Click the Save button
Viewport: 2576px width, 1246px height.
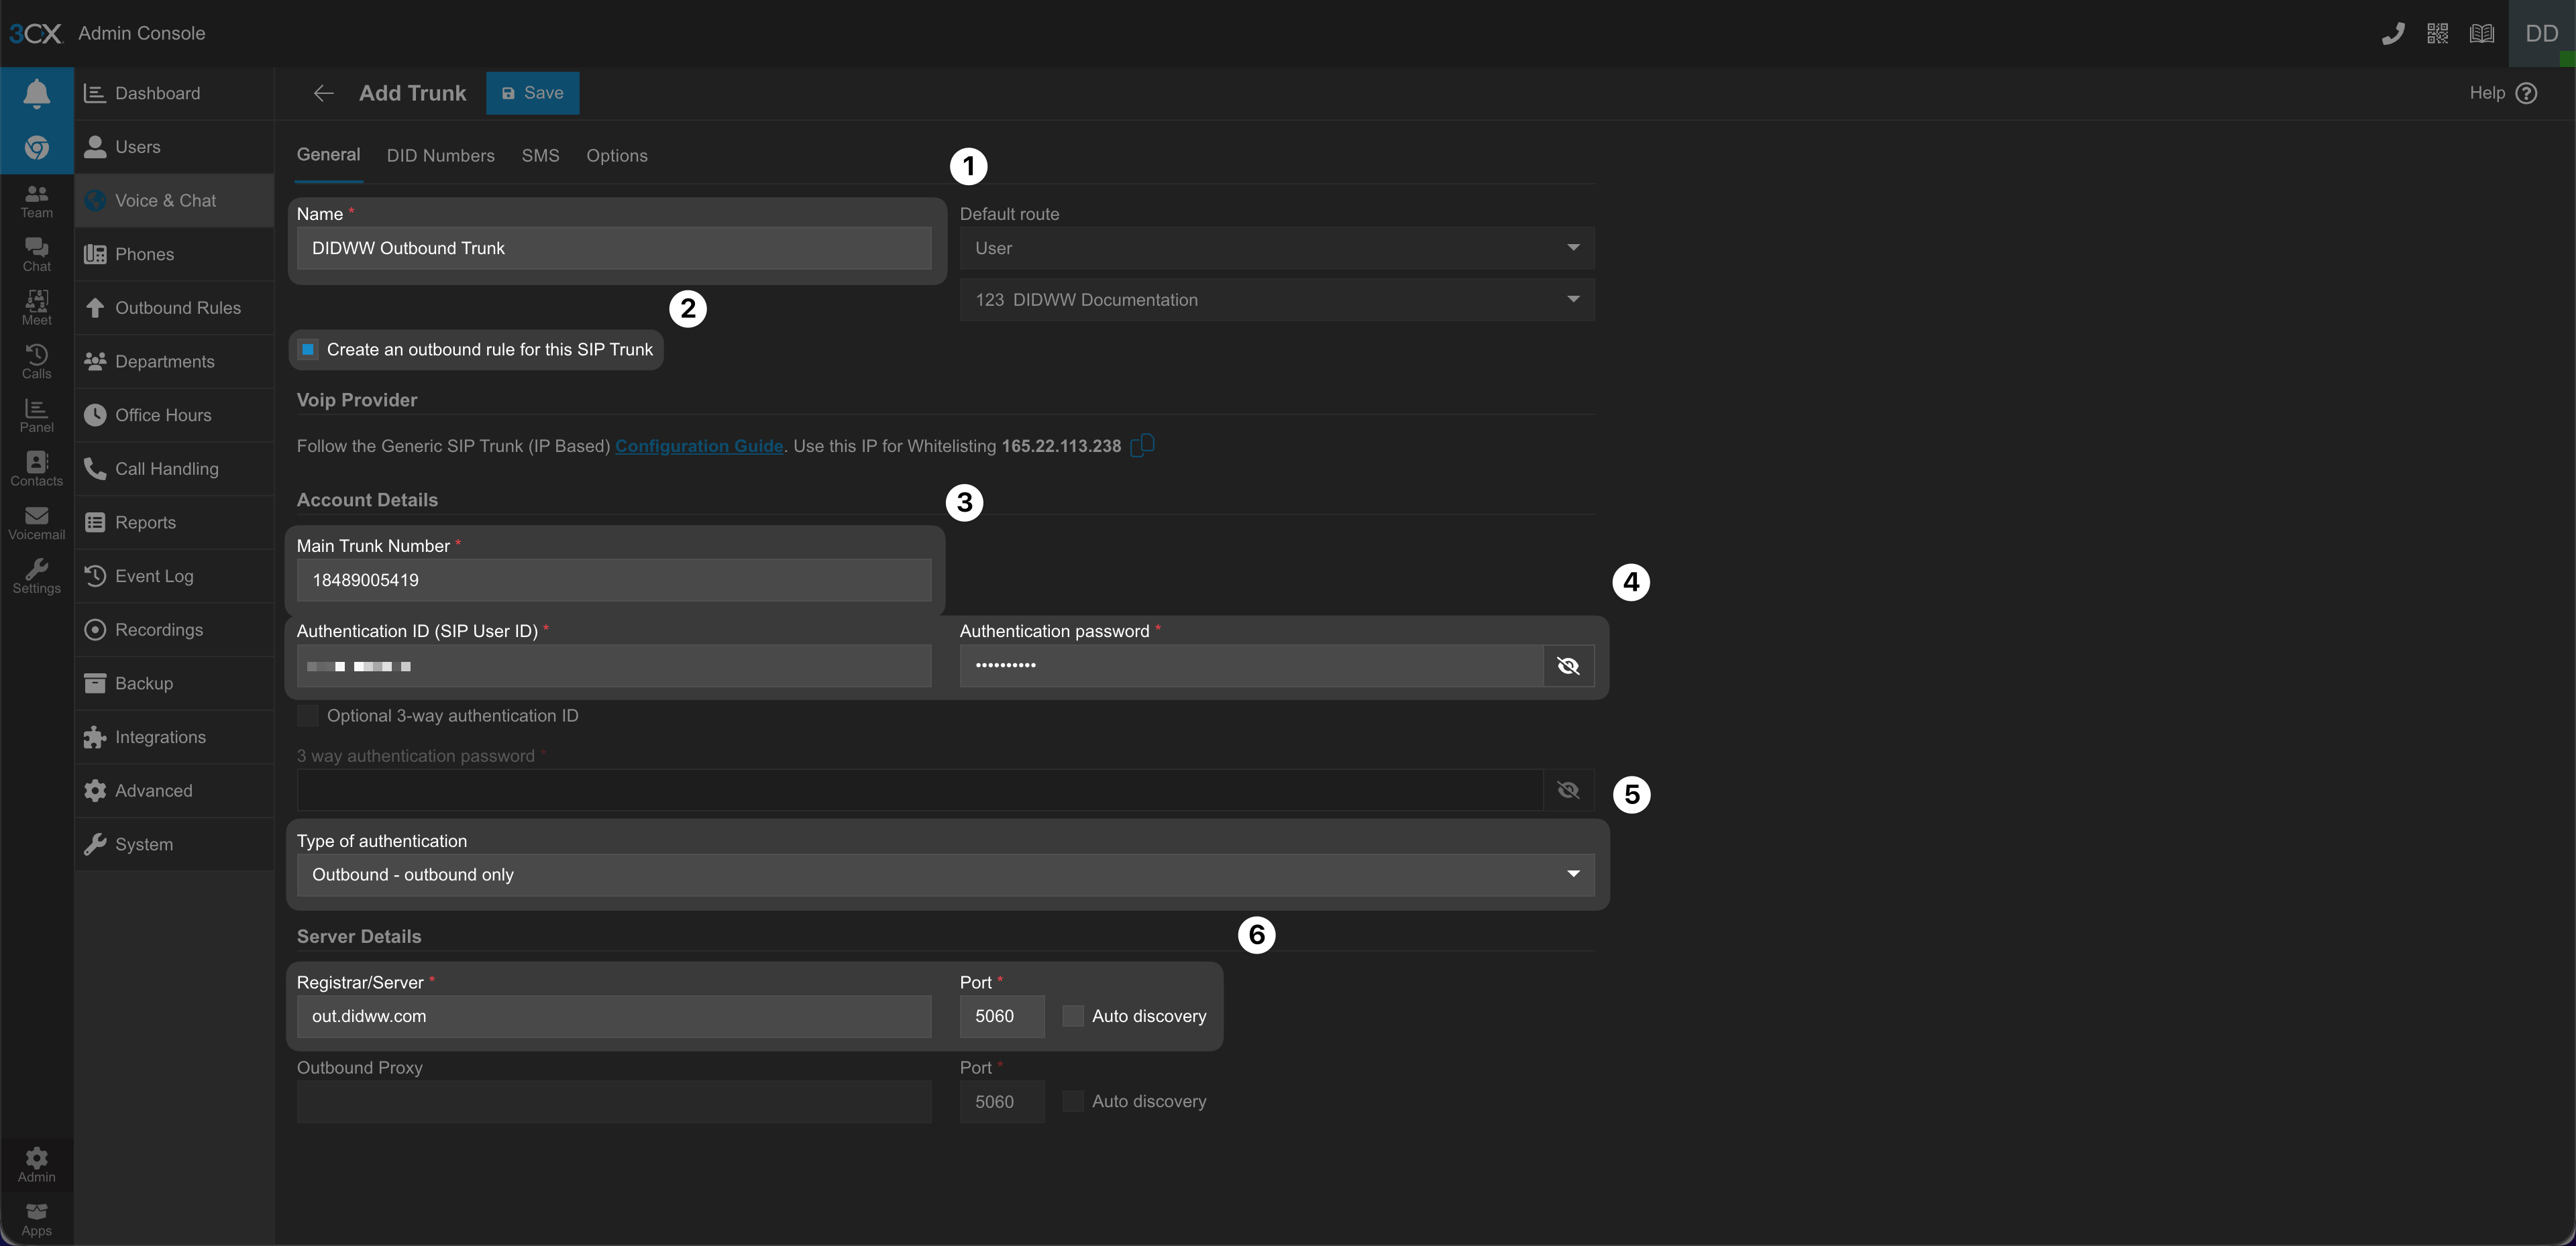point(532,93)
